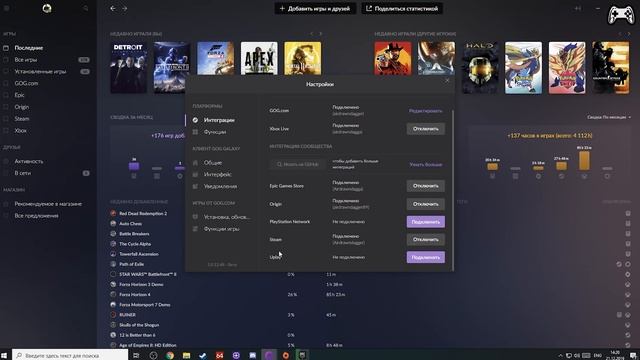Click Отключить for Epic Games Store
This screenshot has width=640, height=360.
pos(426,186)
